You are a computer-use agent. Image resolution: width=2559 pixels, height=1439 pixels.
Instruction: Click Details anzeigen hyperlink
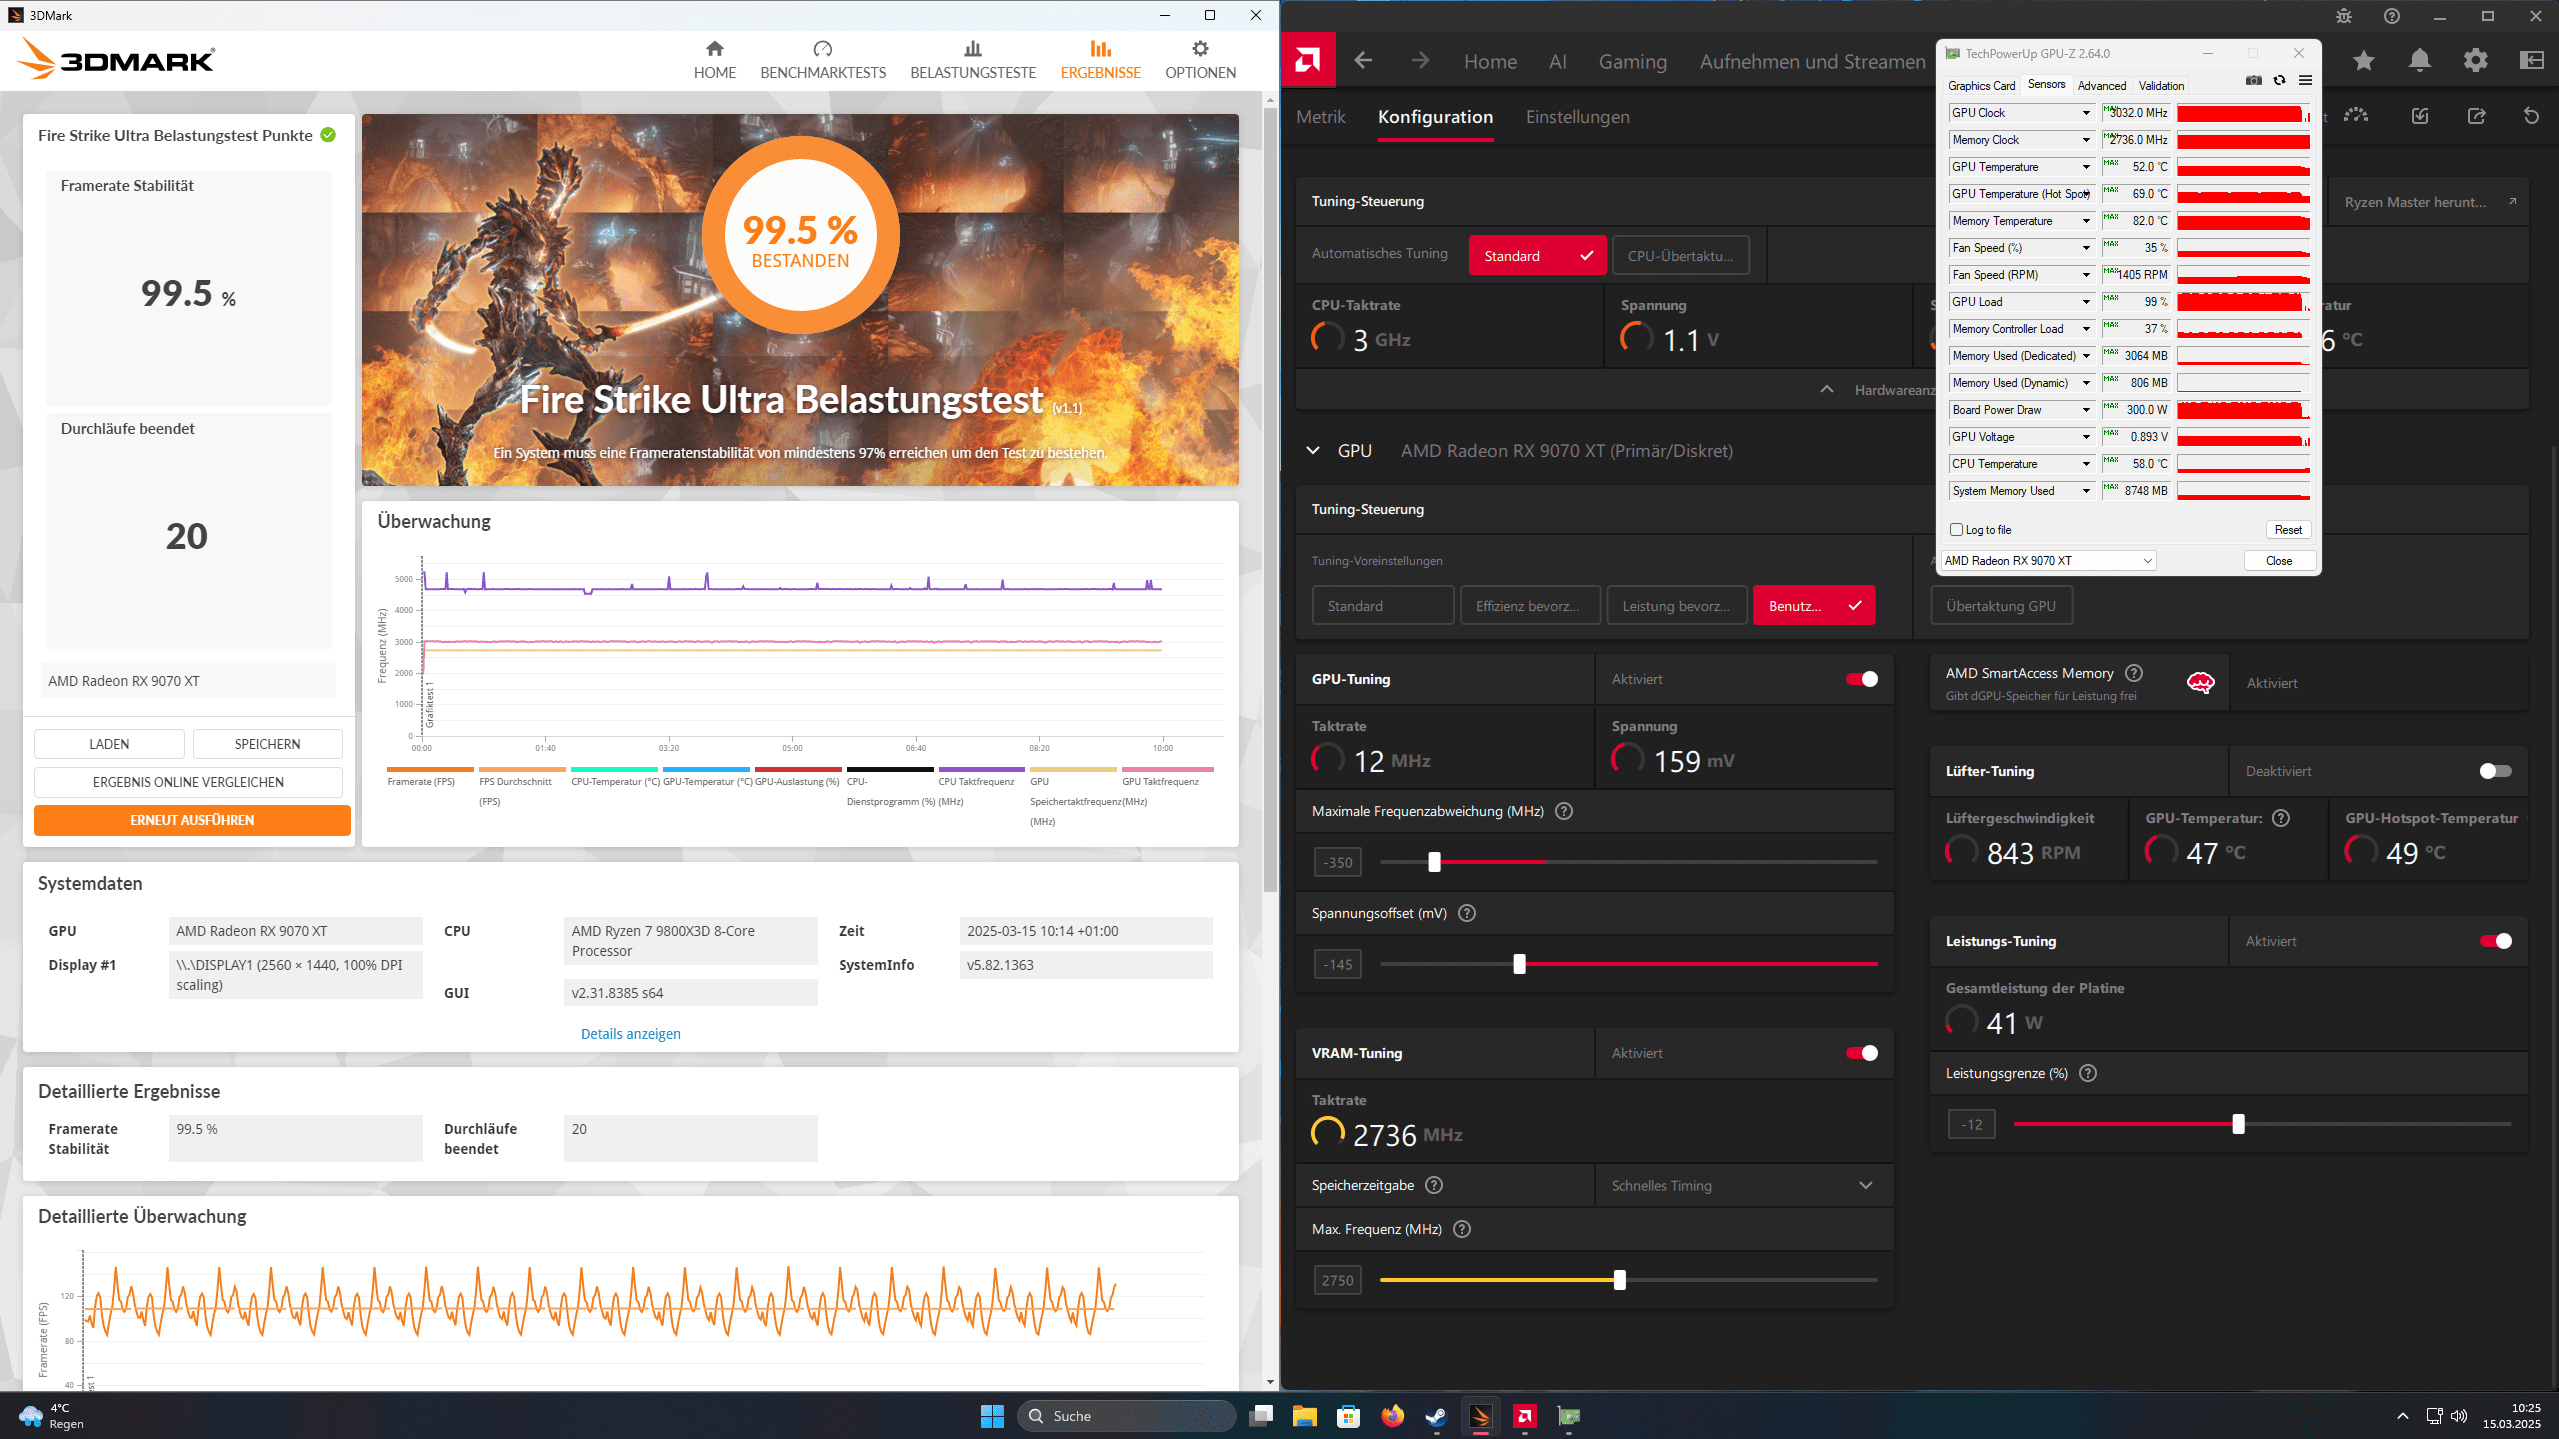pos(627,1031)
